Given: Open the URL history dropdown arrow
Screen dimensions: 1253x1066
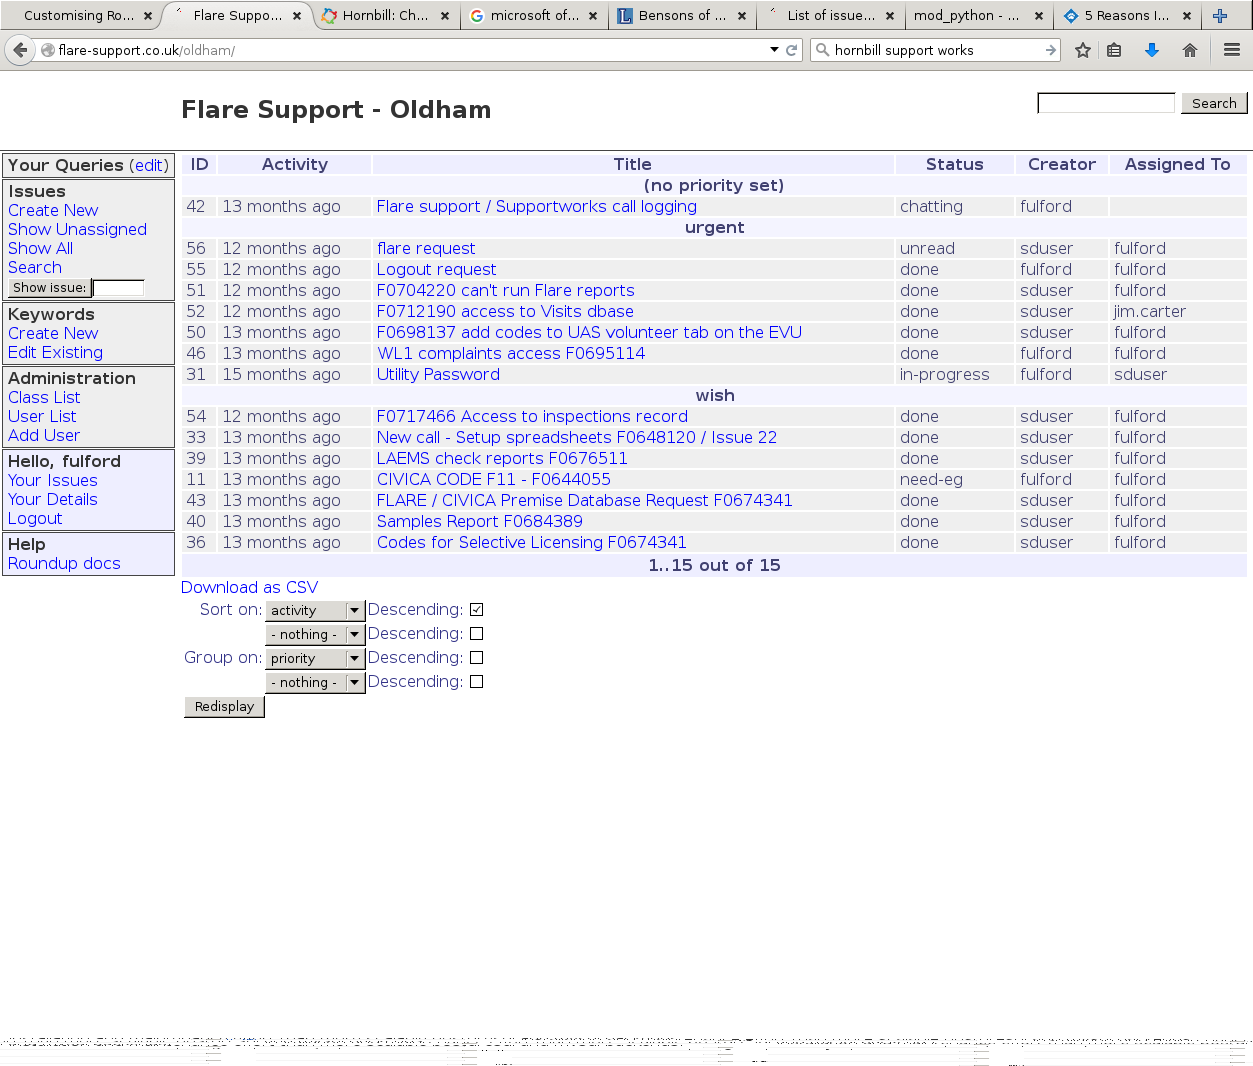Looking at the screenshot, I should point(774,50).
